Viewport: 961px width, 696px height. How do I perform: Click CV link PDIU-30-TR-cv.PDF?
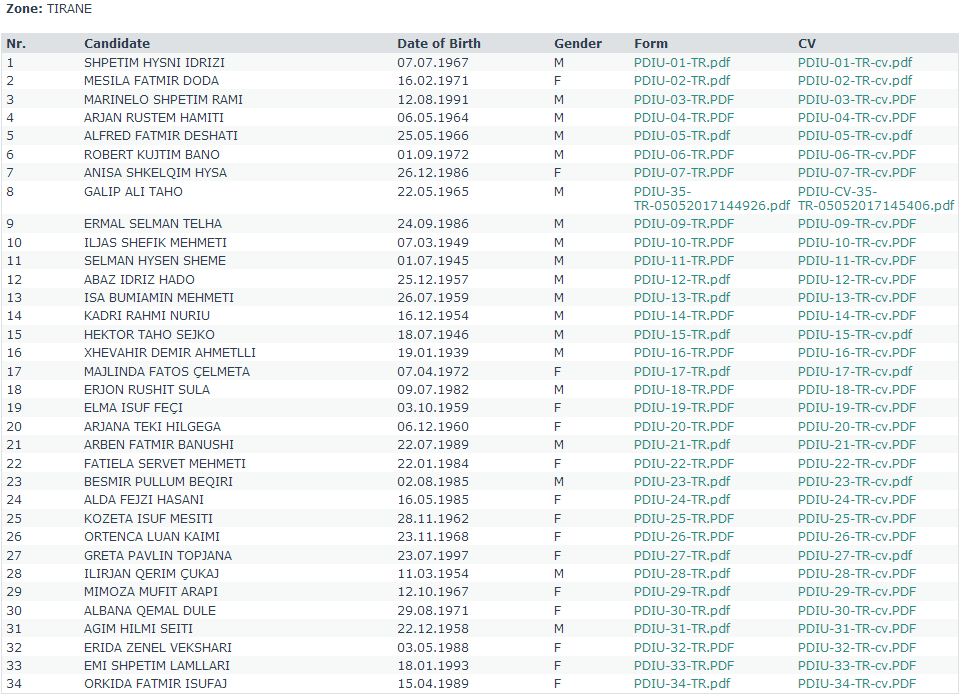pyautogui.click(x=856, y=611)
